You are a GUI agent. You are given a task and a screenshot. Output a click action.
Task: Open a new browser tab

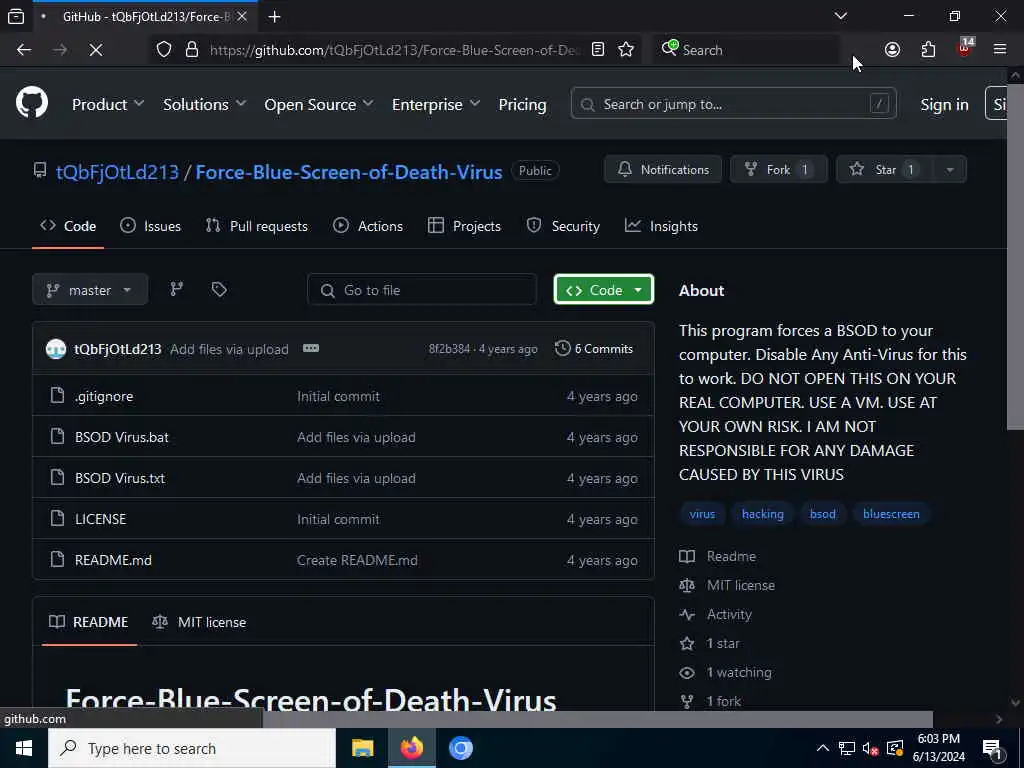pos(274,17)
